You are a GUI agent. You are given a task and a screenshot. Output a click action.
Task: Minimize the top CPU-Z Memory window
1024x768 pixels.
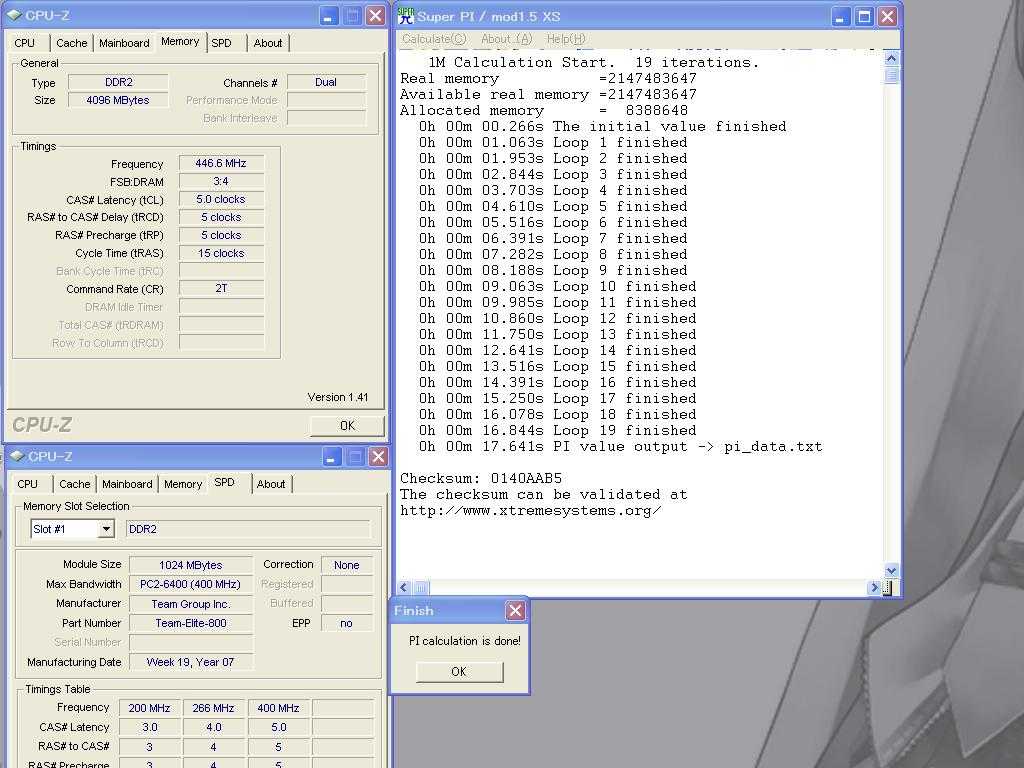click(328, 16)
